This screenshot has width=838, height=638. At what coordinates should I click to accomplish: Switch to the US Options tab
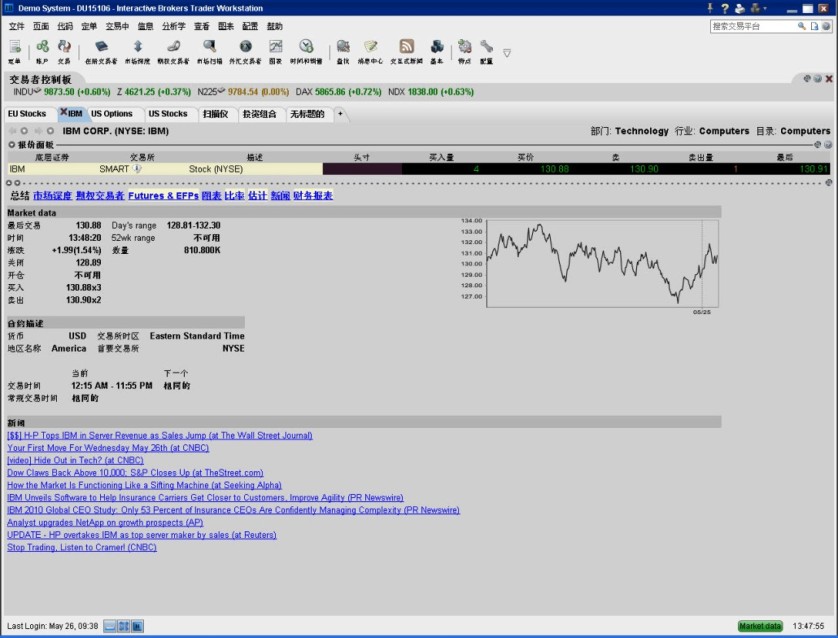(112, 114)
